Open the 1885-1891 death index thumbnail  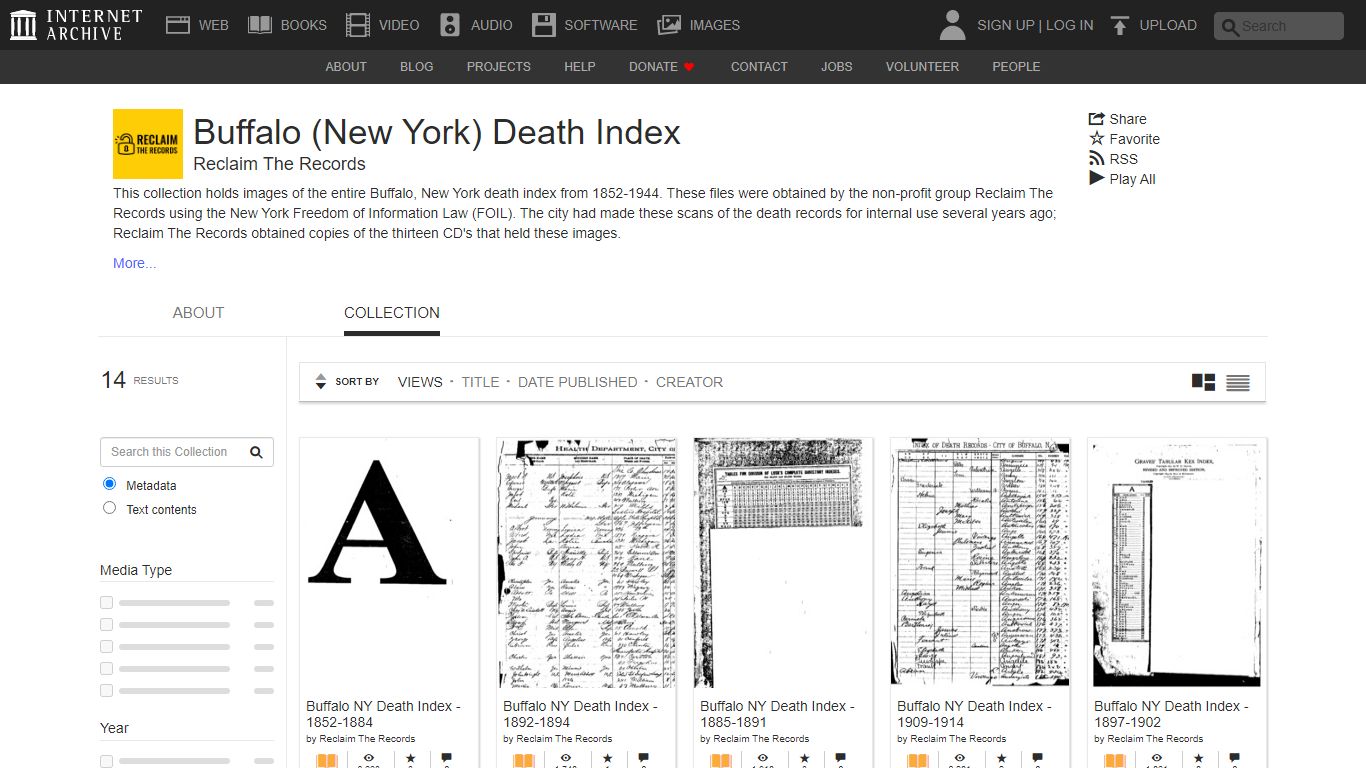click(x=783, y=563)
